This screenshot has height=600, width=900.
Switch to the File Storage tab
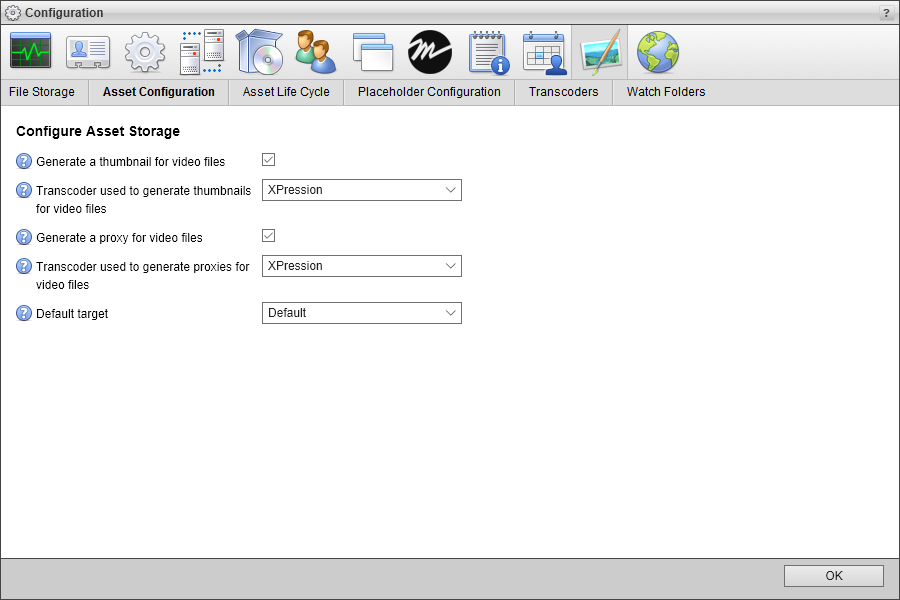coord(42,91)
